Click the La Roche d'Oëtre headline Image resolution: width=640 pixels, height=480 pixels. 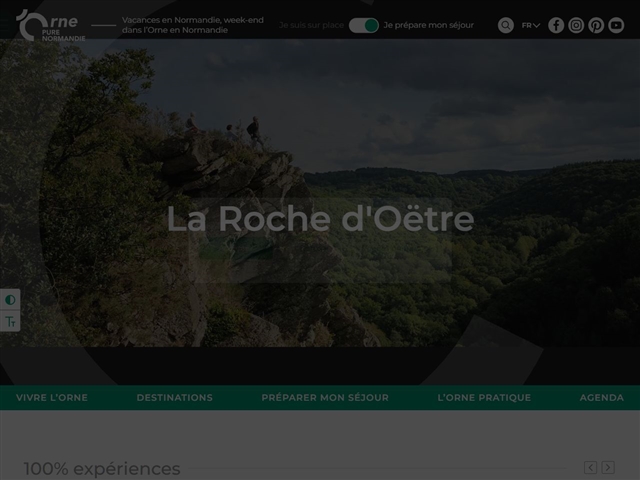[320, 219]
